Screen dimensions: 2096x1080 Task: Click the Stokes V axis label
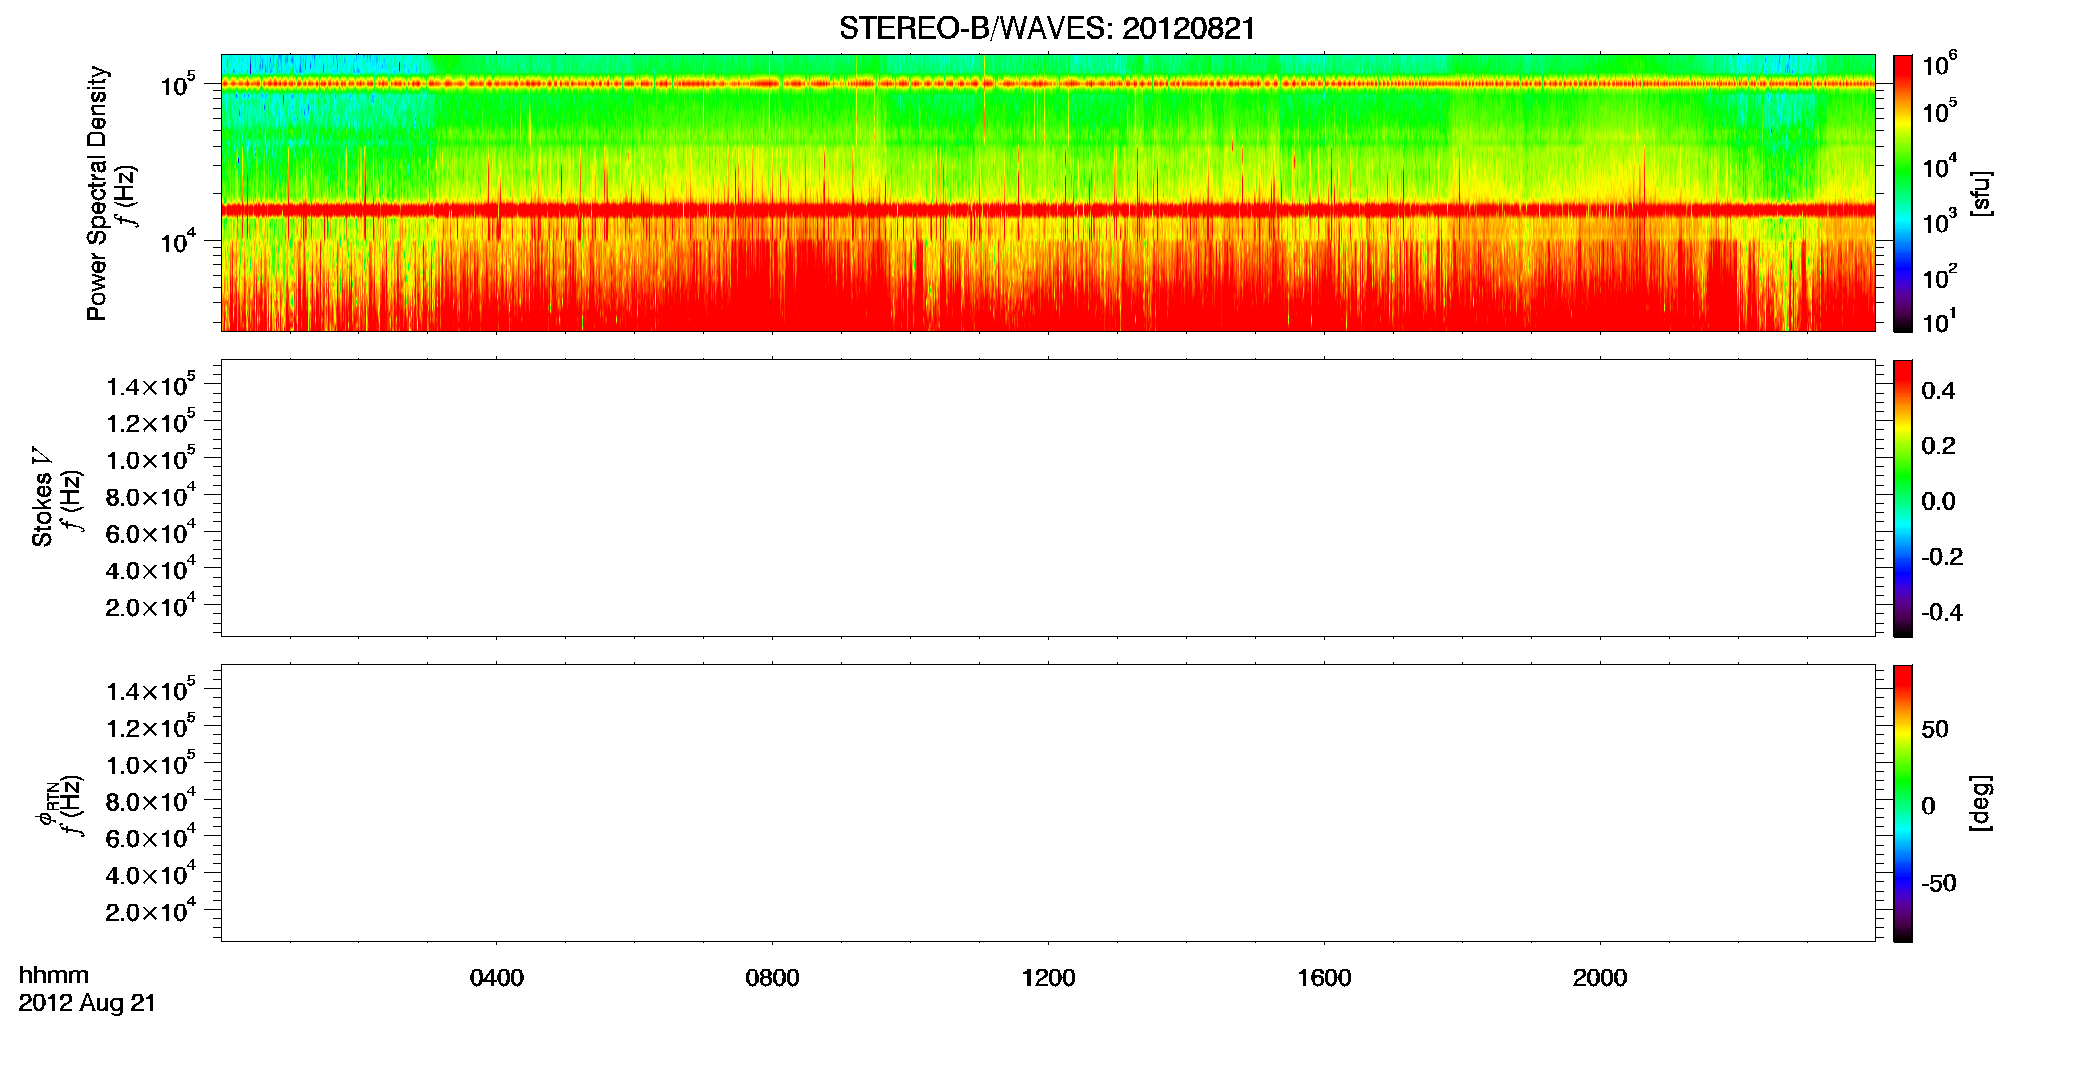[42, 497]
